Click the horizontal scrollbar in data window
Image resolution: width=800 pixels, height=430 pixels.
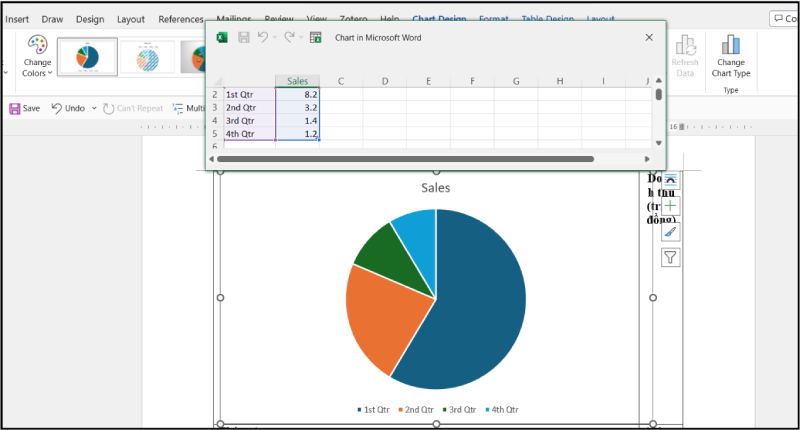click(405, 158)
